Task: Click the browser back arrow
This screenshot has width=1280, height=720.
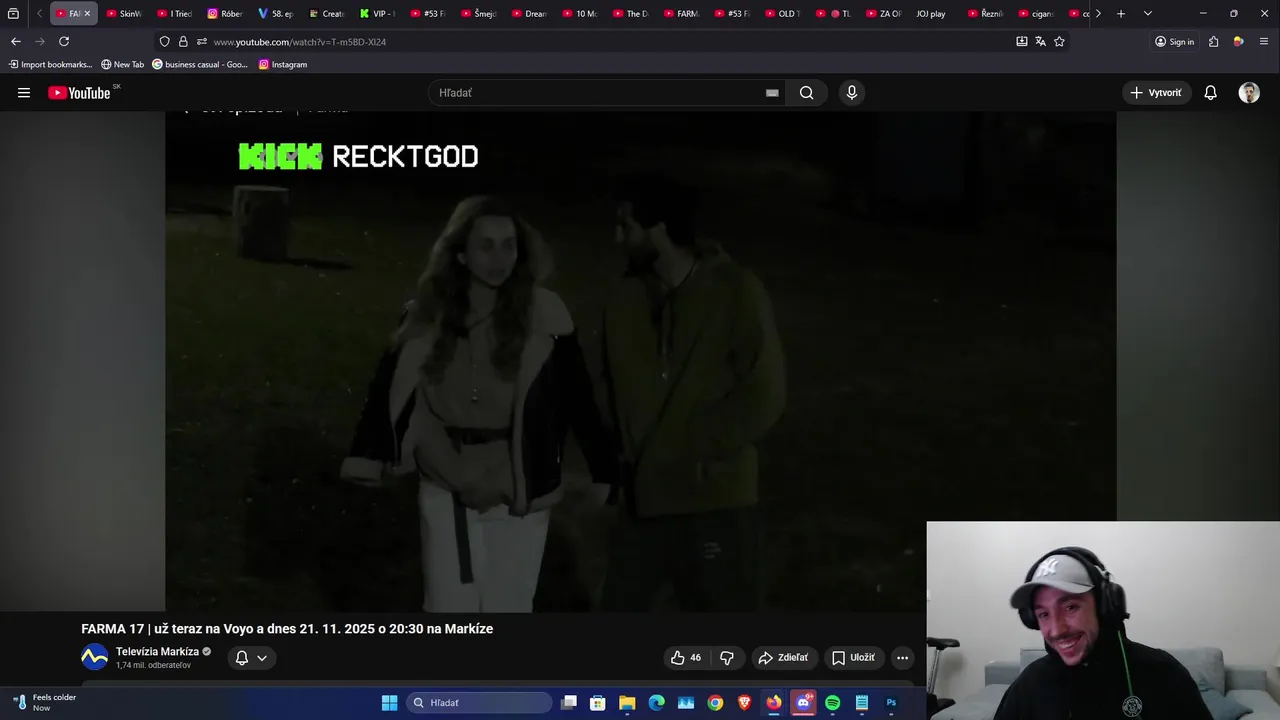Action: pos(16,41)
